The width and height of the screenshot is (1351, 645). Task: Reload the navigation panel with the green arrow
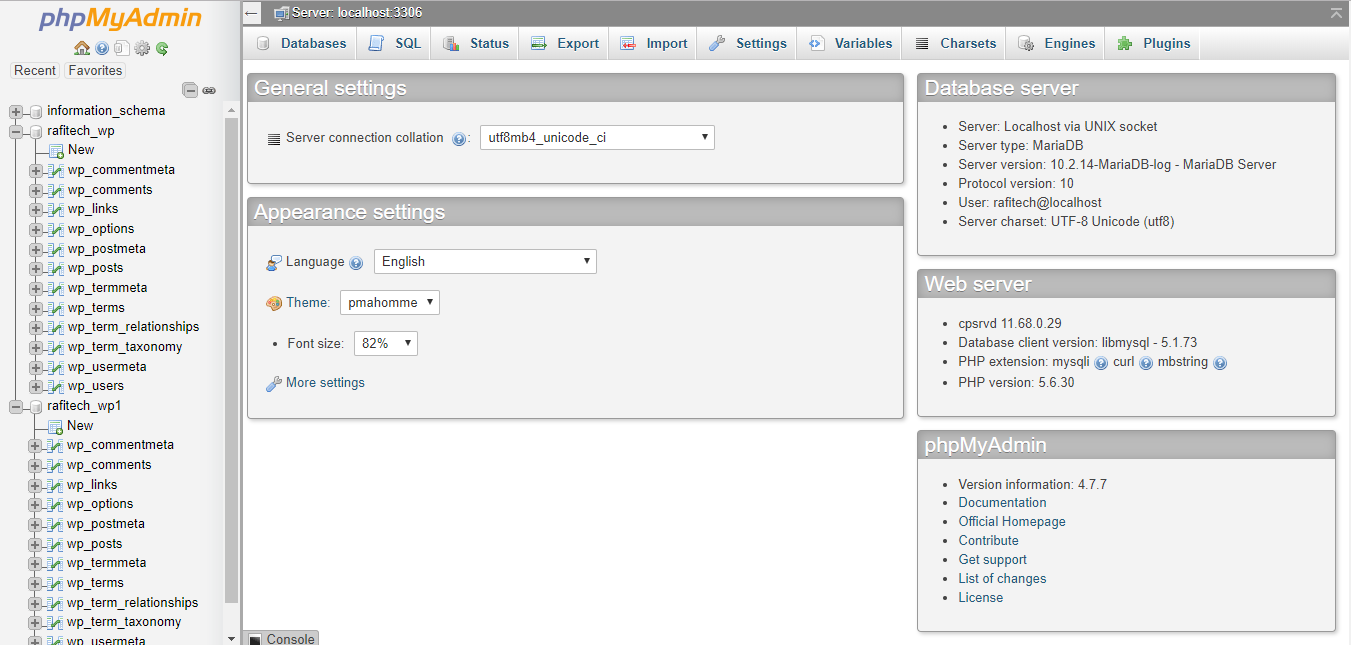click(161, 48)
